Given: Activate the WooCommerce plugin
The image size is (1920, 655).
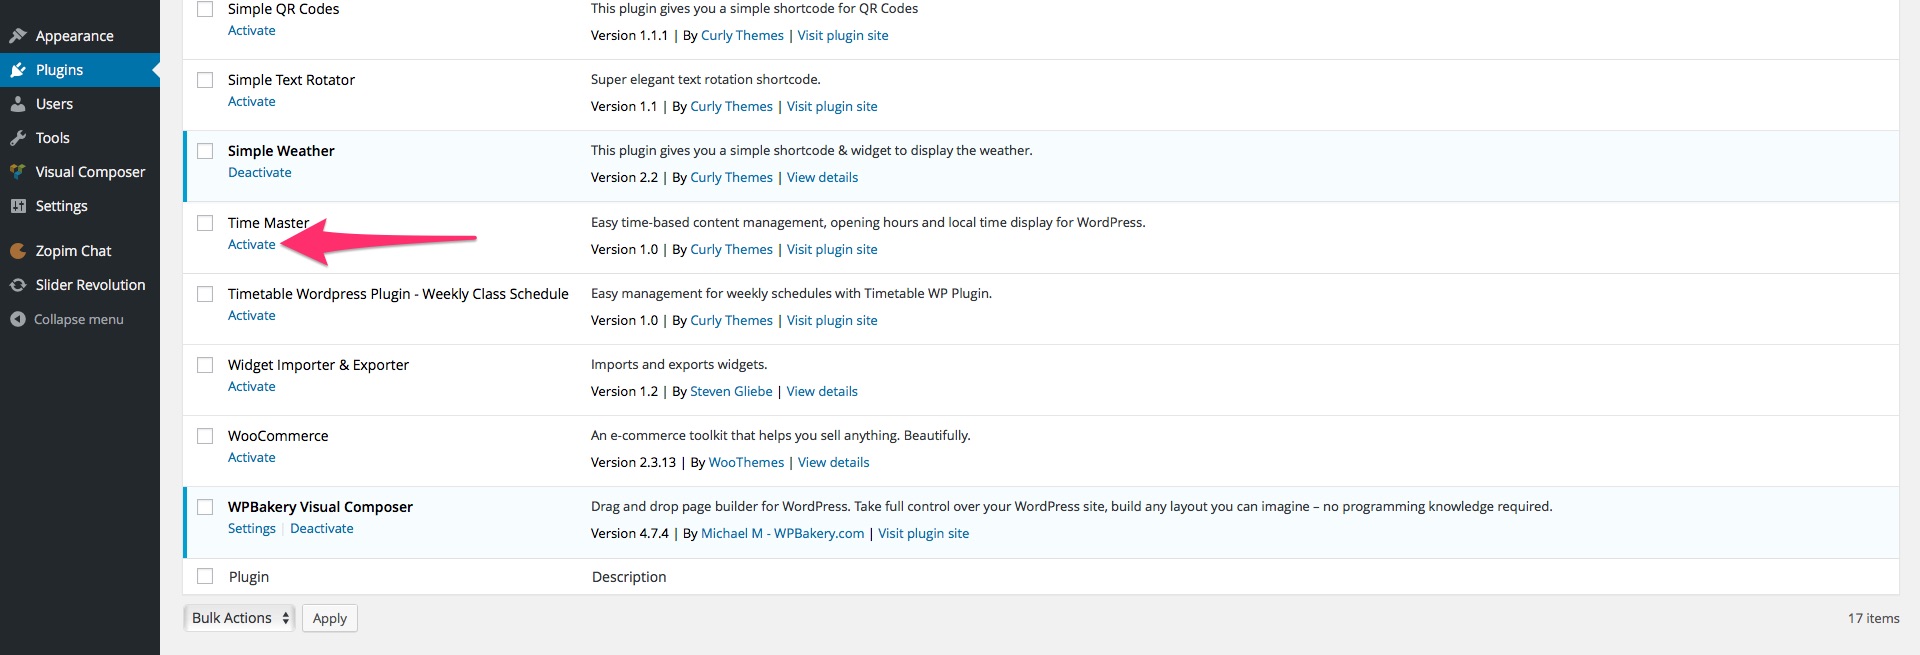Looking at the screenshot, I should click(x=252, y=458).
